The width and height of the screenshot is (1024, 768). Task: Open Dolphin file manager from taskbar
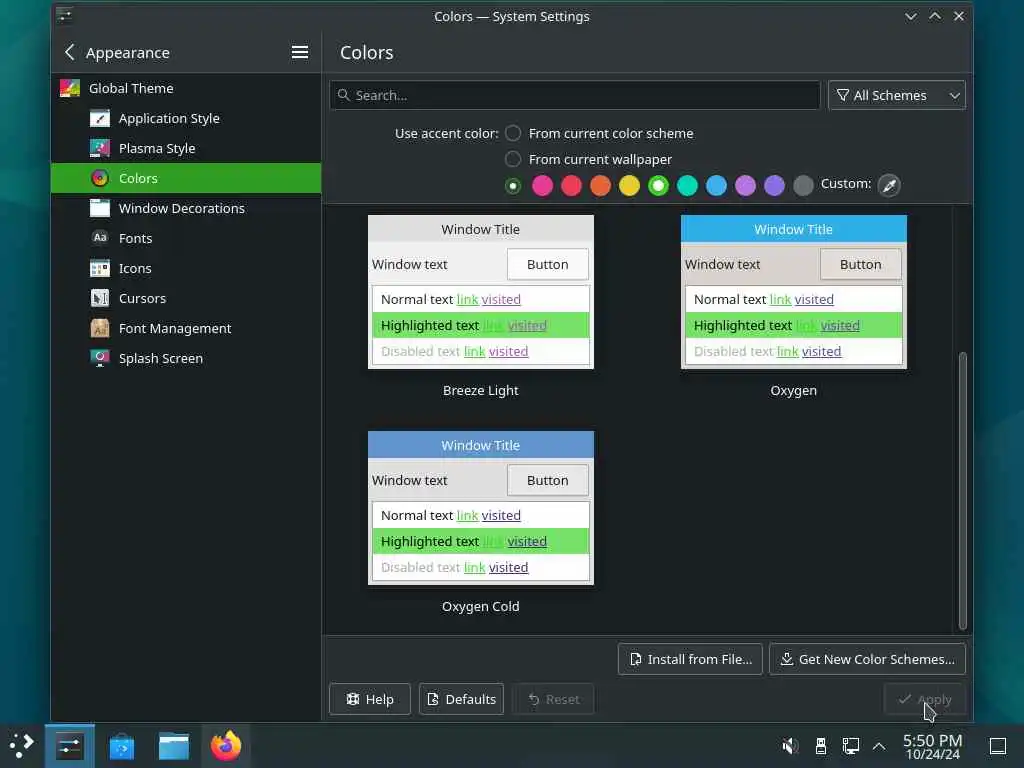coord(174,746)
